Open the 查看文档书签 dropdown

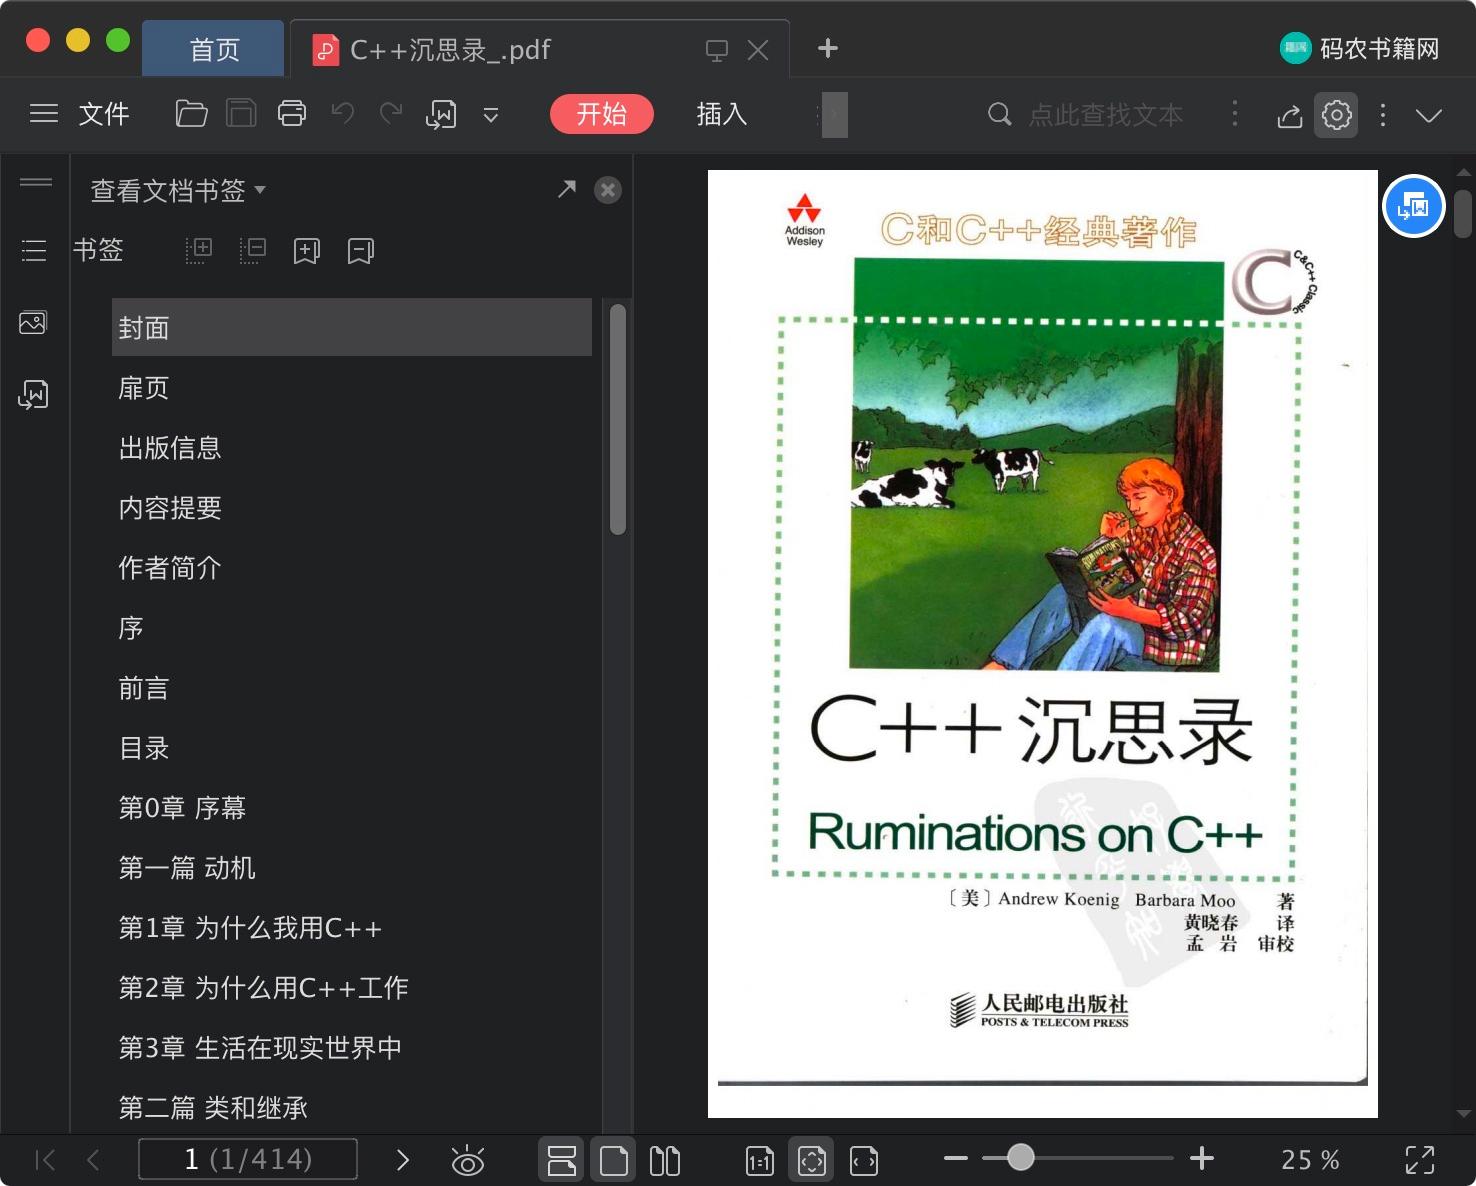coord(178,190)
